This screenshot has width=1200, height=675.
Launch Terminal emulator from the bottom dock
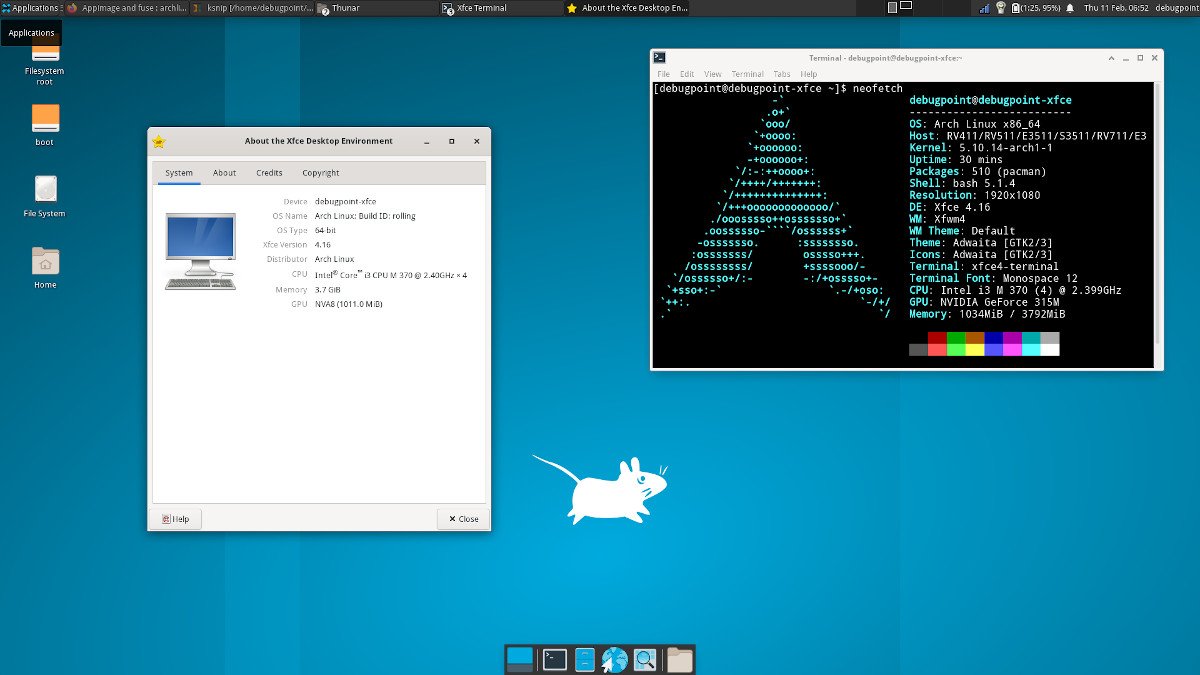point(555,659)
